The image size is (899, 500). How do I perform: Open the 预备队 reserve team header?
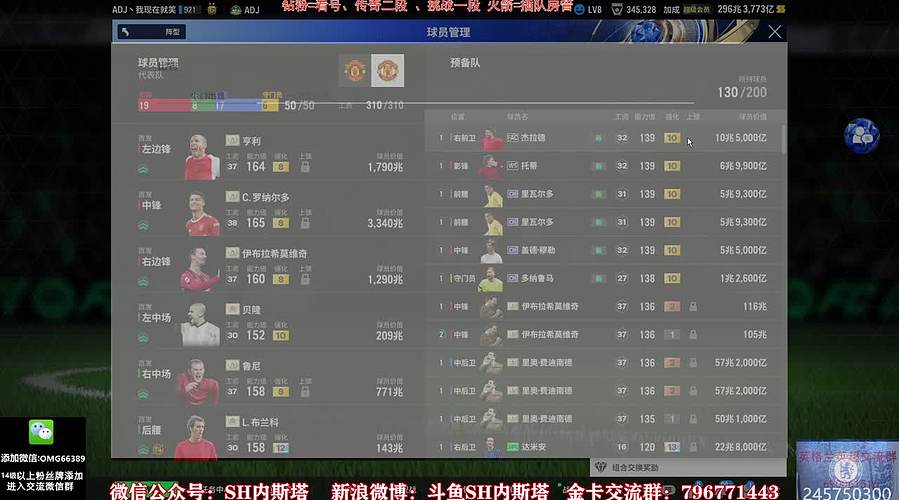465,62
